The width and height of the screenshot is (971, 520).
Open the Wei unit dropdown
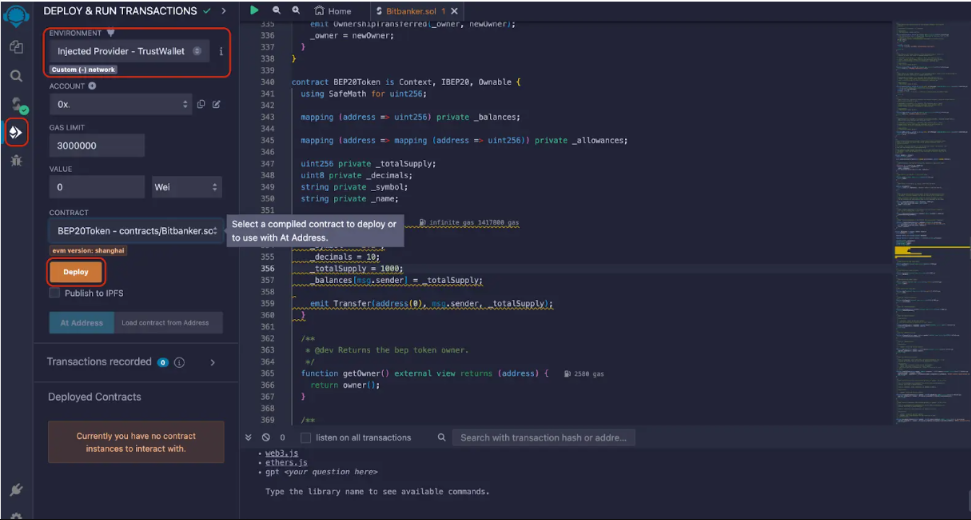(187, 187)
